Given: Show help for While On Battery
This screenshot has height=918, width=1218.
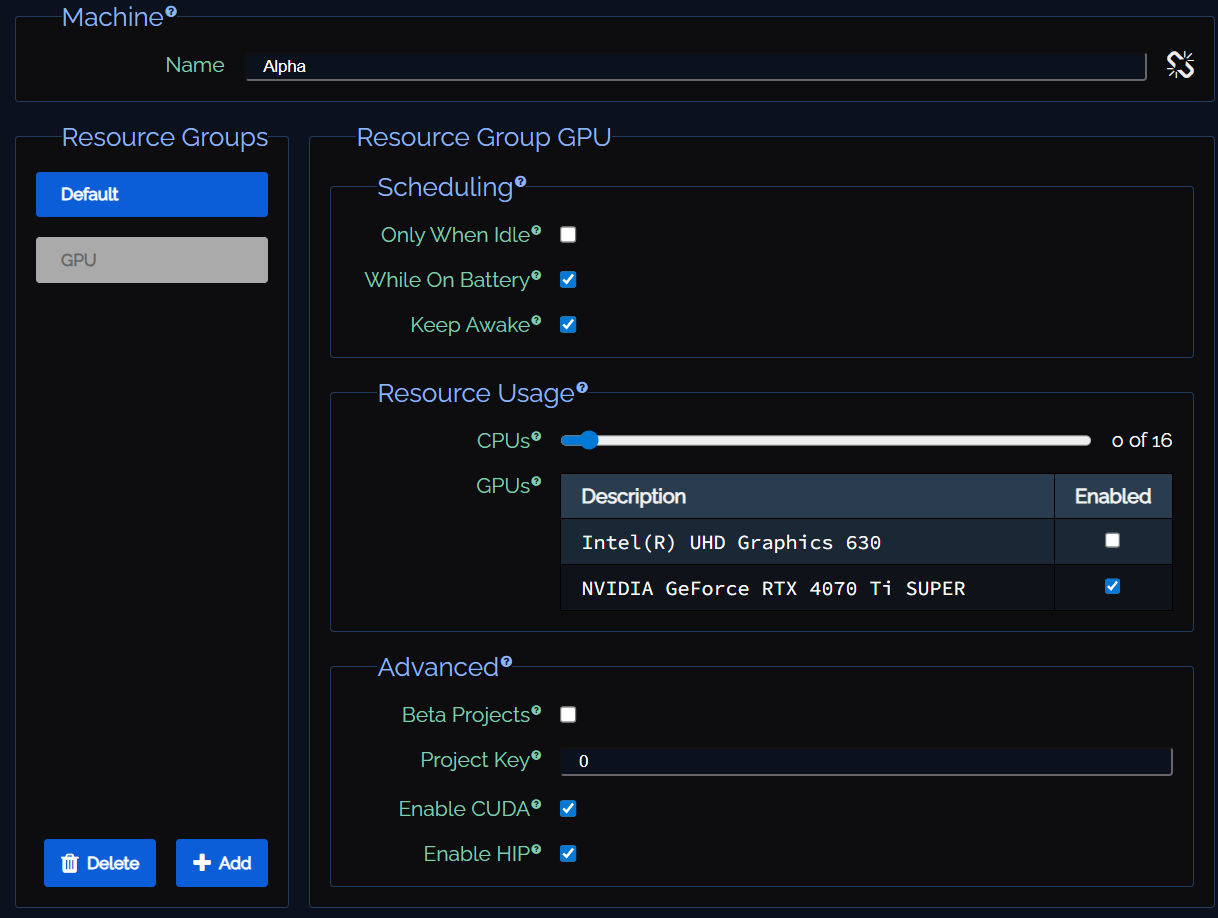Looking at the screenshot, I should coord(536,275).
